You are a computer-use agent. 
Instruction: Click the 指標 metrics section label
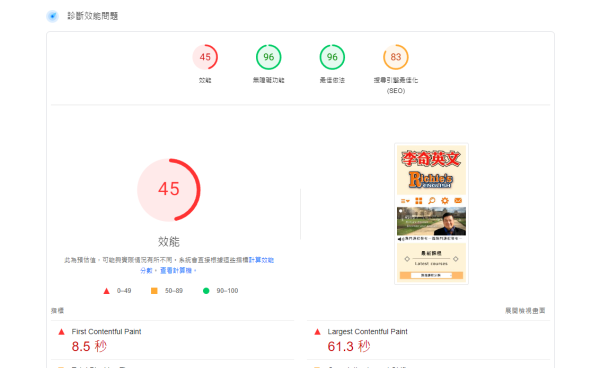click(57, 311)
